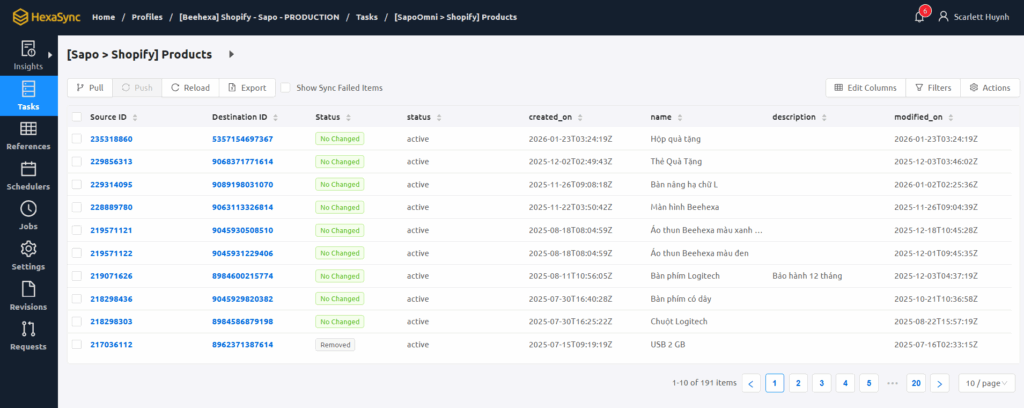Open destination ID 9068371771614 link
This screenshot has width=1024, height=408.
point(242,161)
